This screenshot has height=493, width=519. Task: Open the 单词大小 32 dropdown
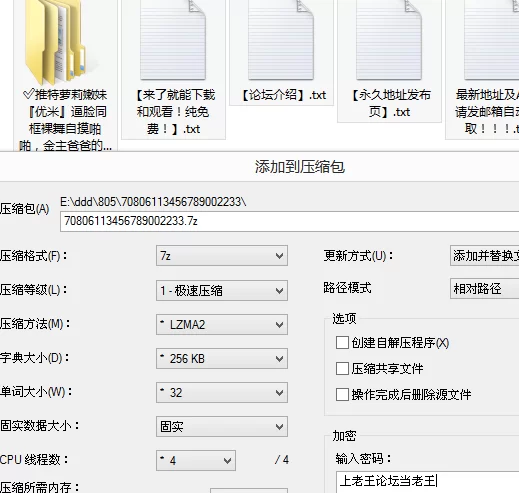(x=222, y=392)
